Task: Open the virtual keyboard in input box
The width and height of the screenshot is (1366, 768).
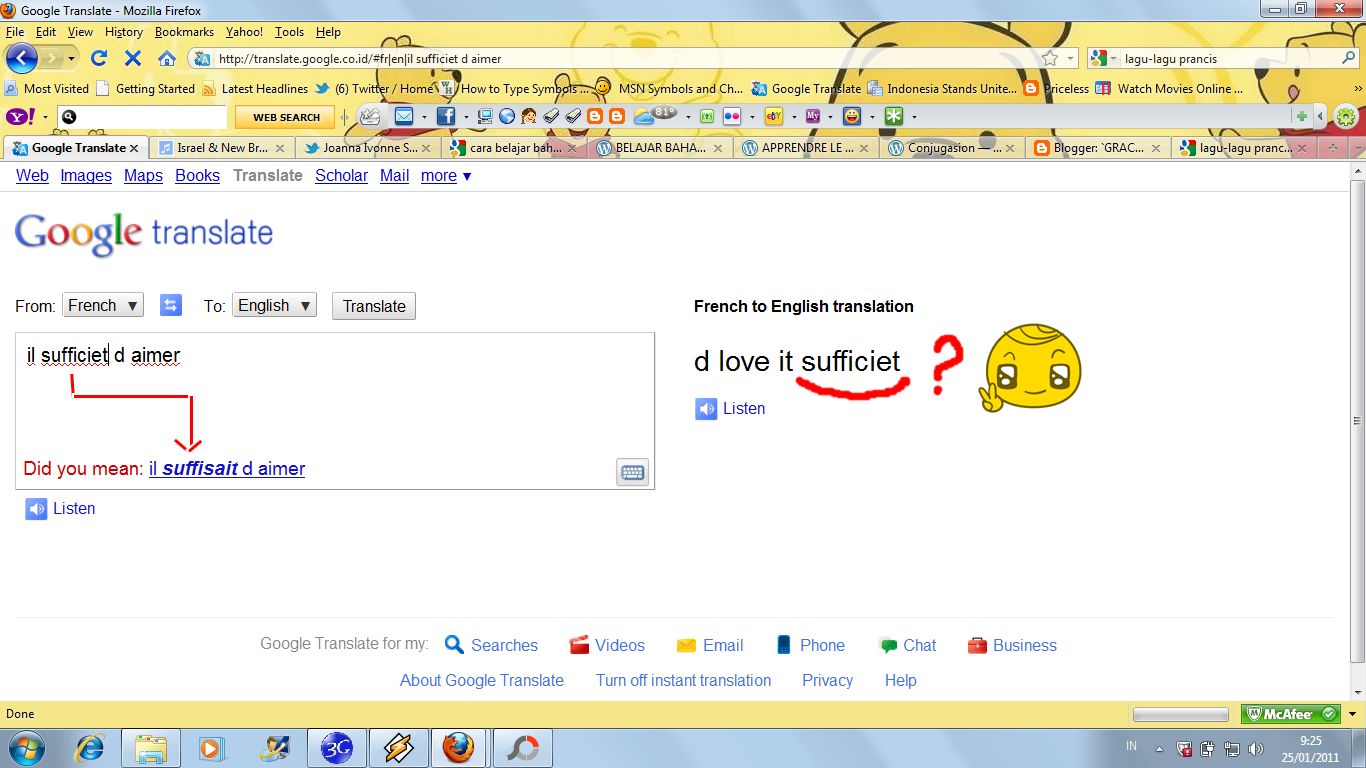Action: coord(633,472)
